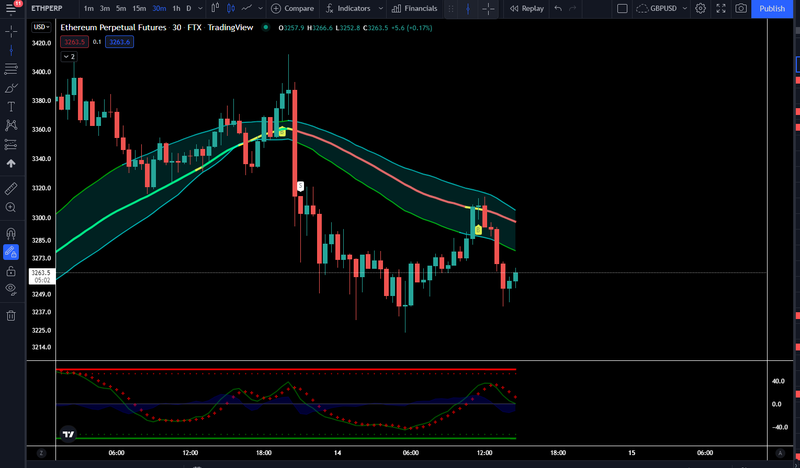Enter fullscreen mode

(721, 8)
